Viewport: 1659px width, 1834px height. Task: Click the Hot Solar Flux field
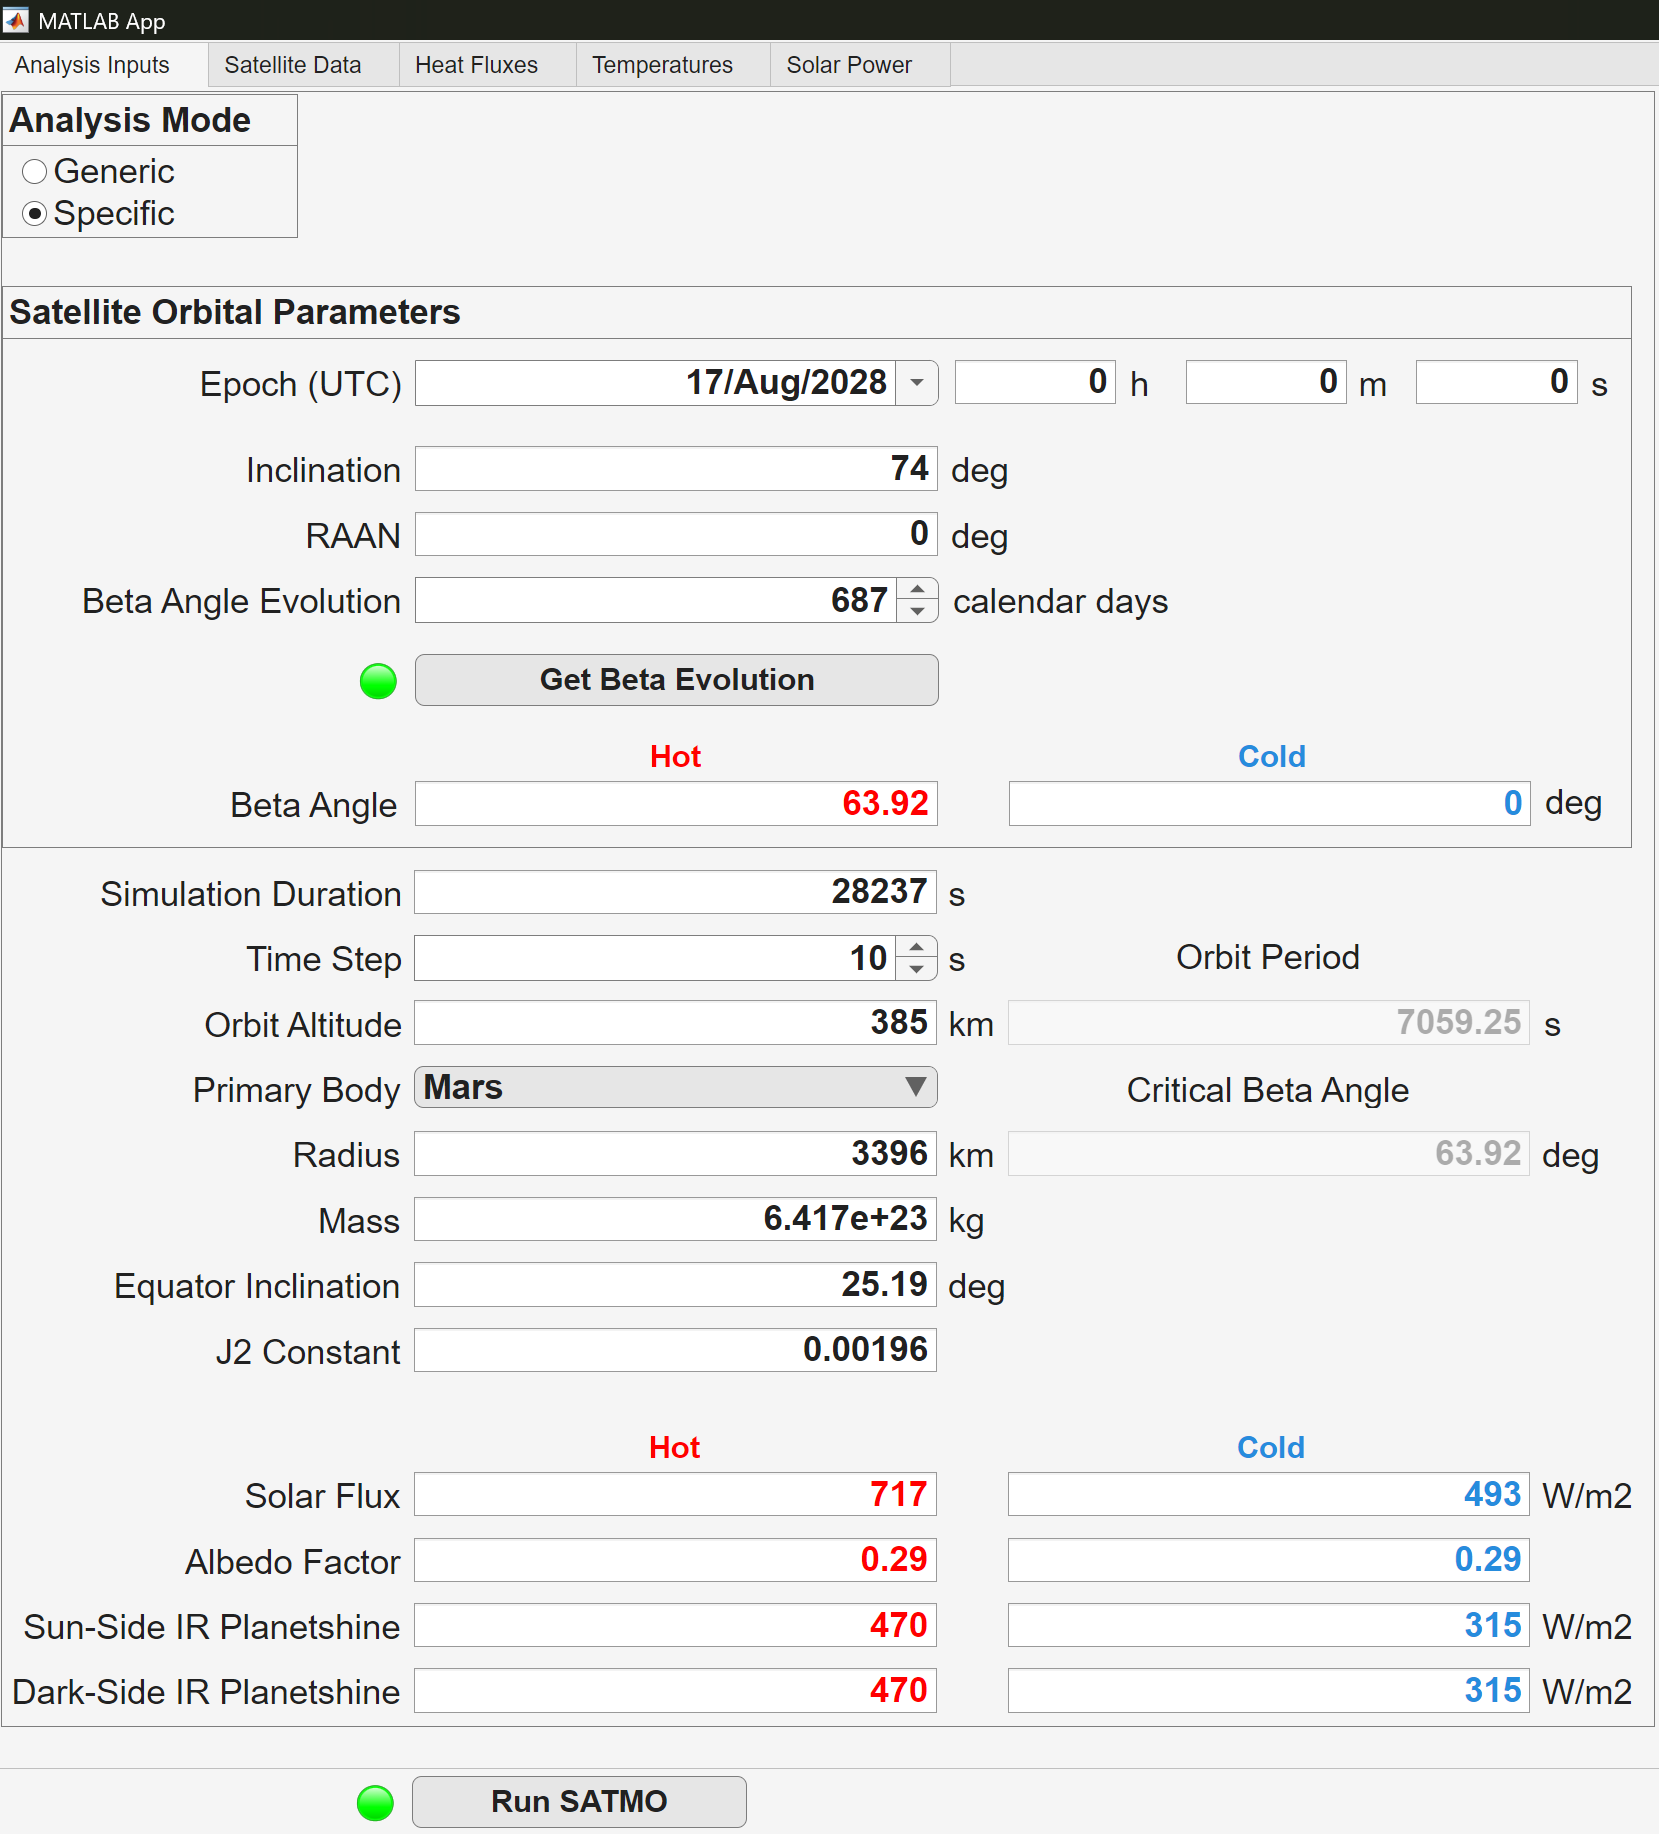pyautogui.click(x=676, y=1495)
